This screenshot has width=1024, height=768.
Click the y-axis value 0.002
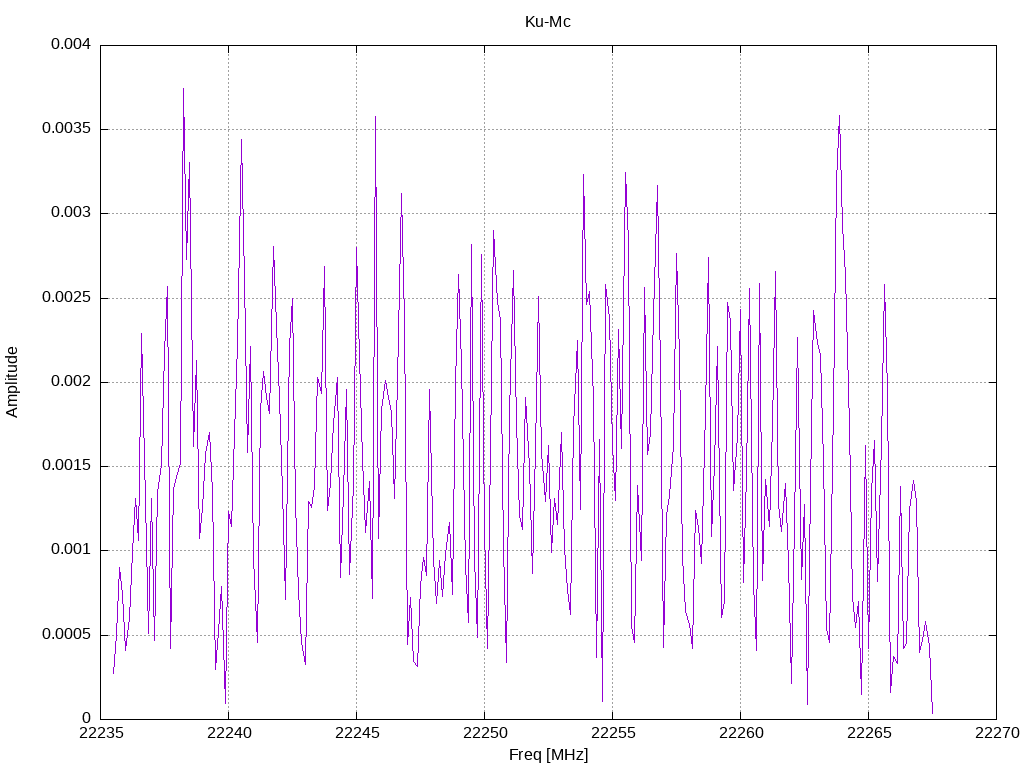tap(71, 381)
